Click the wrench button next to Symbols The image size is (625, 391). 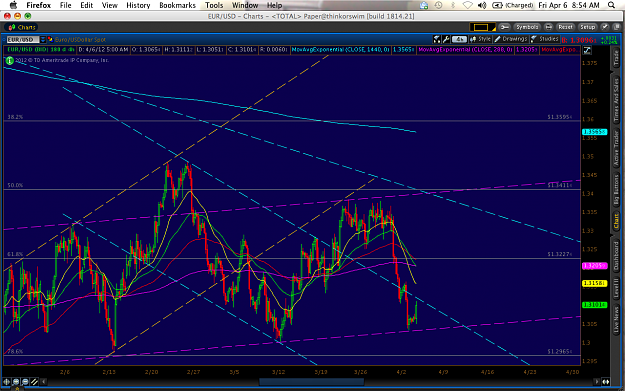[505, 27]
